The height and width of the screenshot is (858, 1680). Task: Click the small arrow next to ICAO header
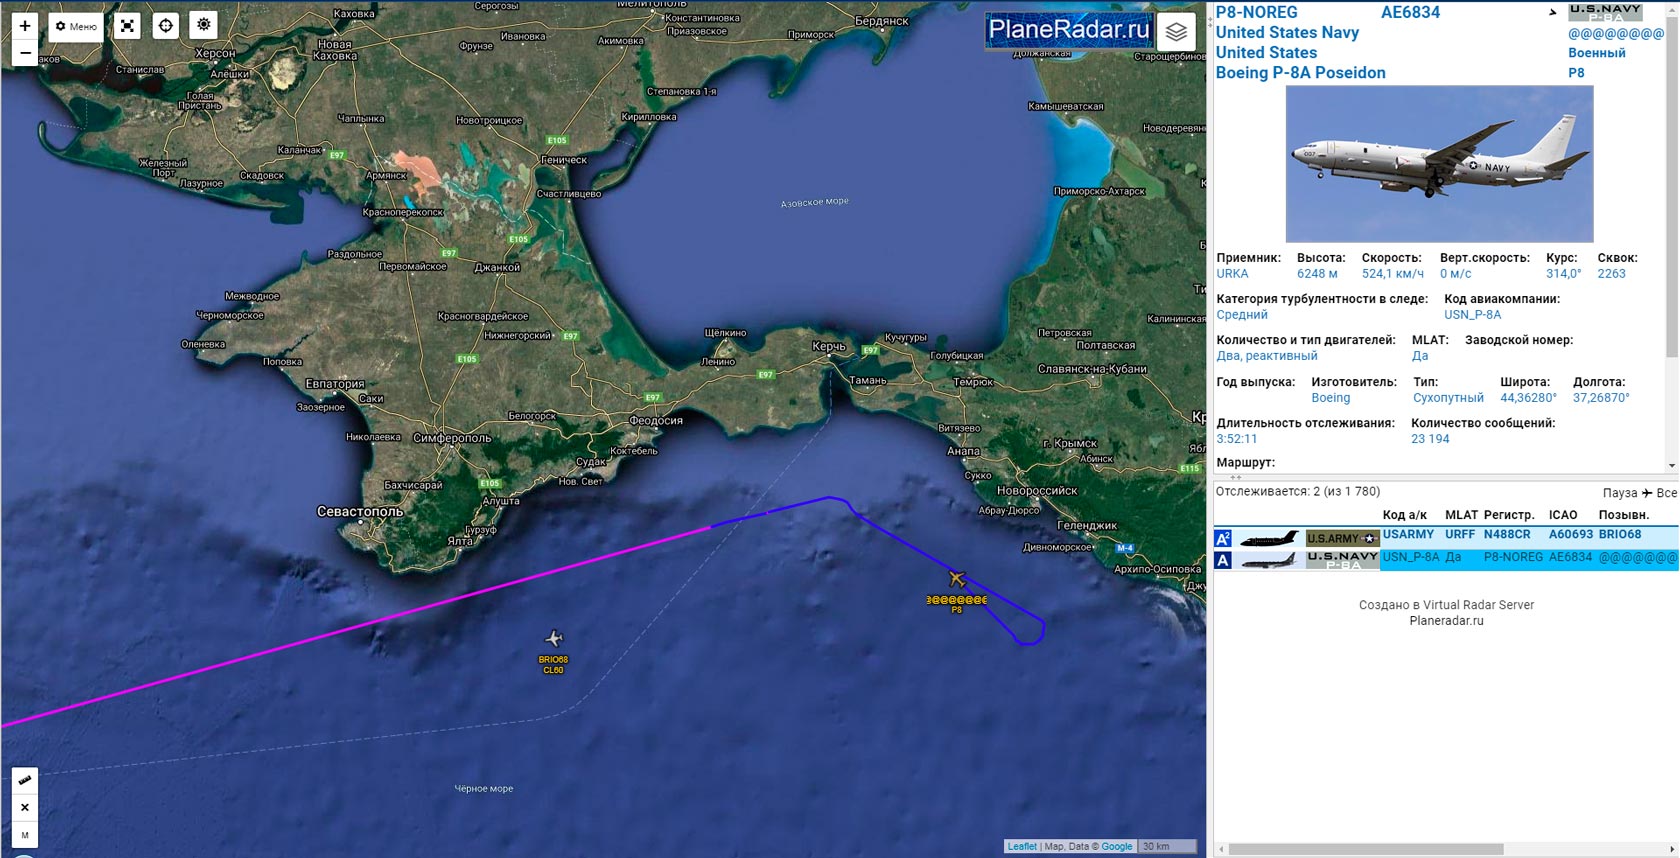click(1553, 13)
